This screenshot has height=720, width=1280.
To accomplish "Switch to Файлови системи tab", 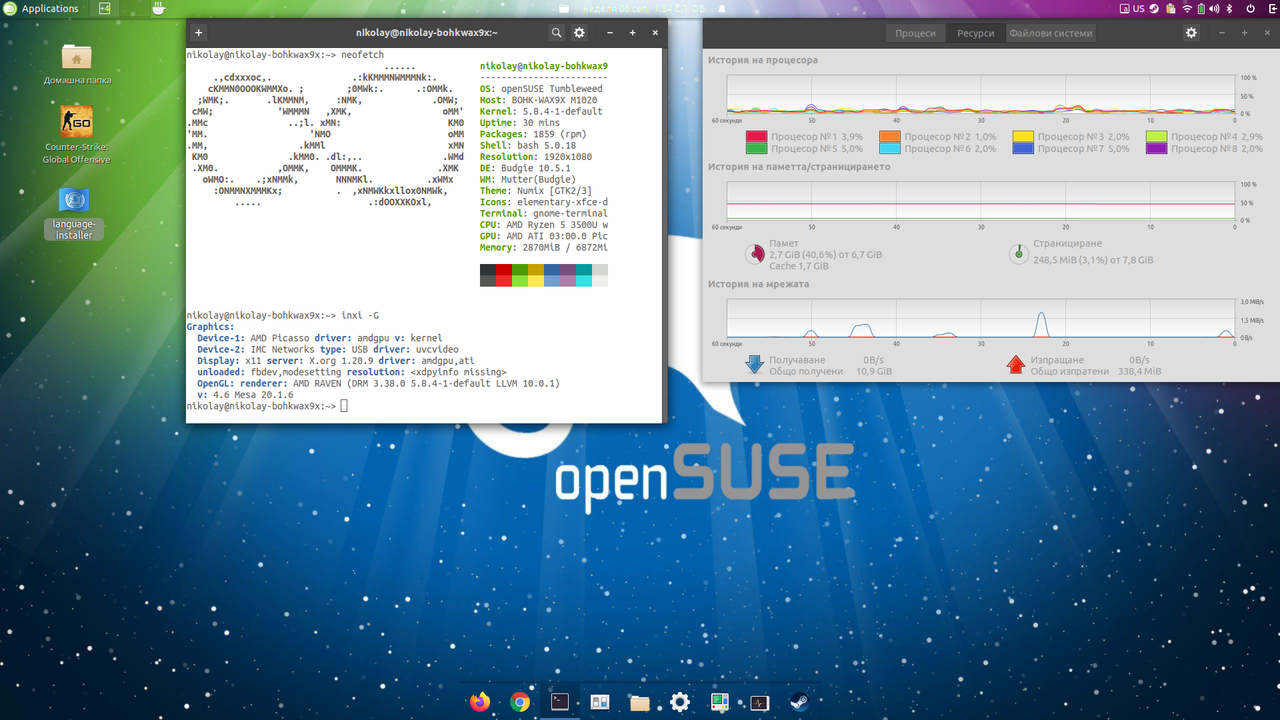I will [x=1050, y=33].
